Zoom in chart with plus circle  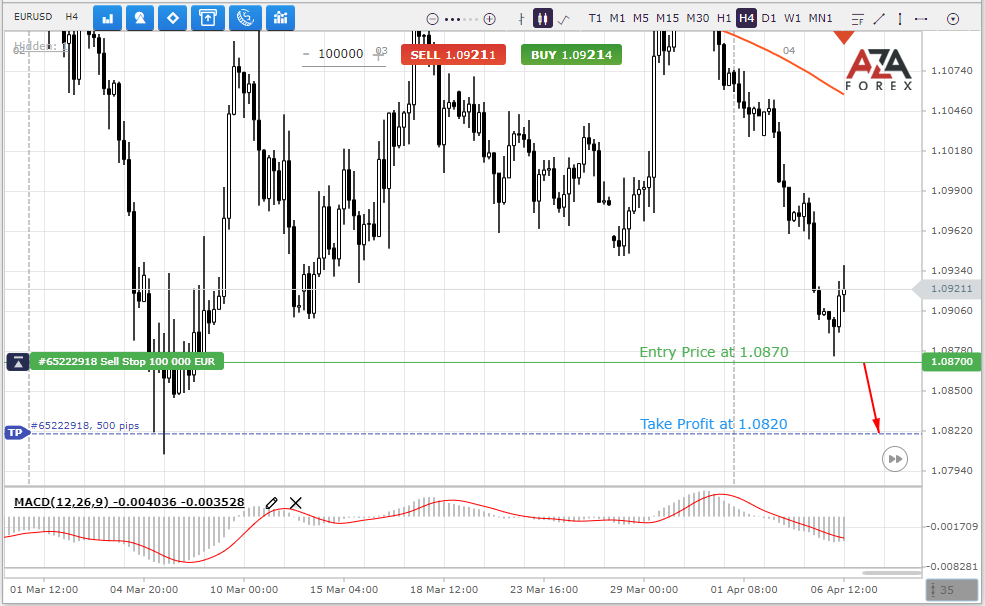tap(489, 19)
